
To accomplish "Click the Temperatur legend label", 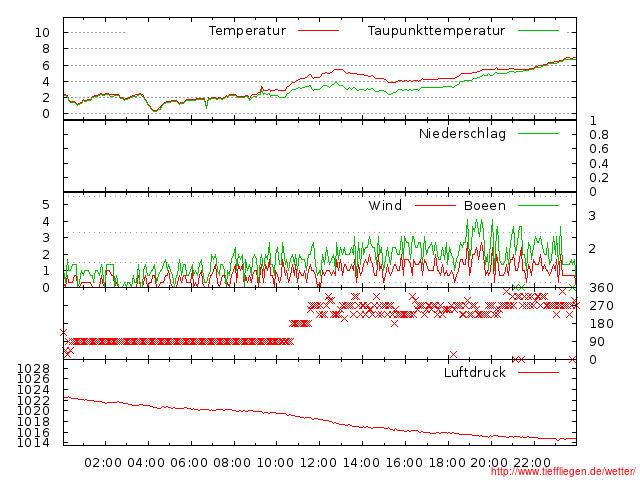I will tap(247, 31).
